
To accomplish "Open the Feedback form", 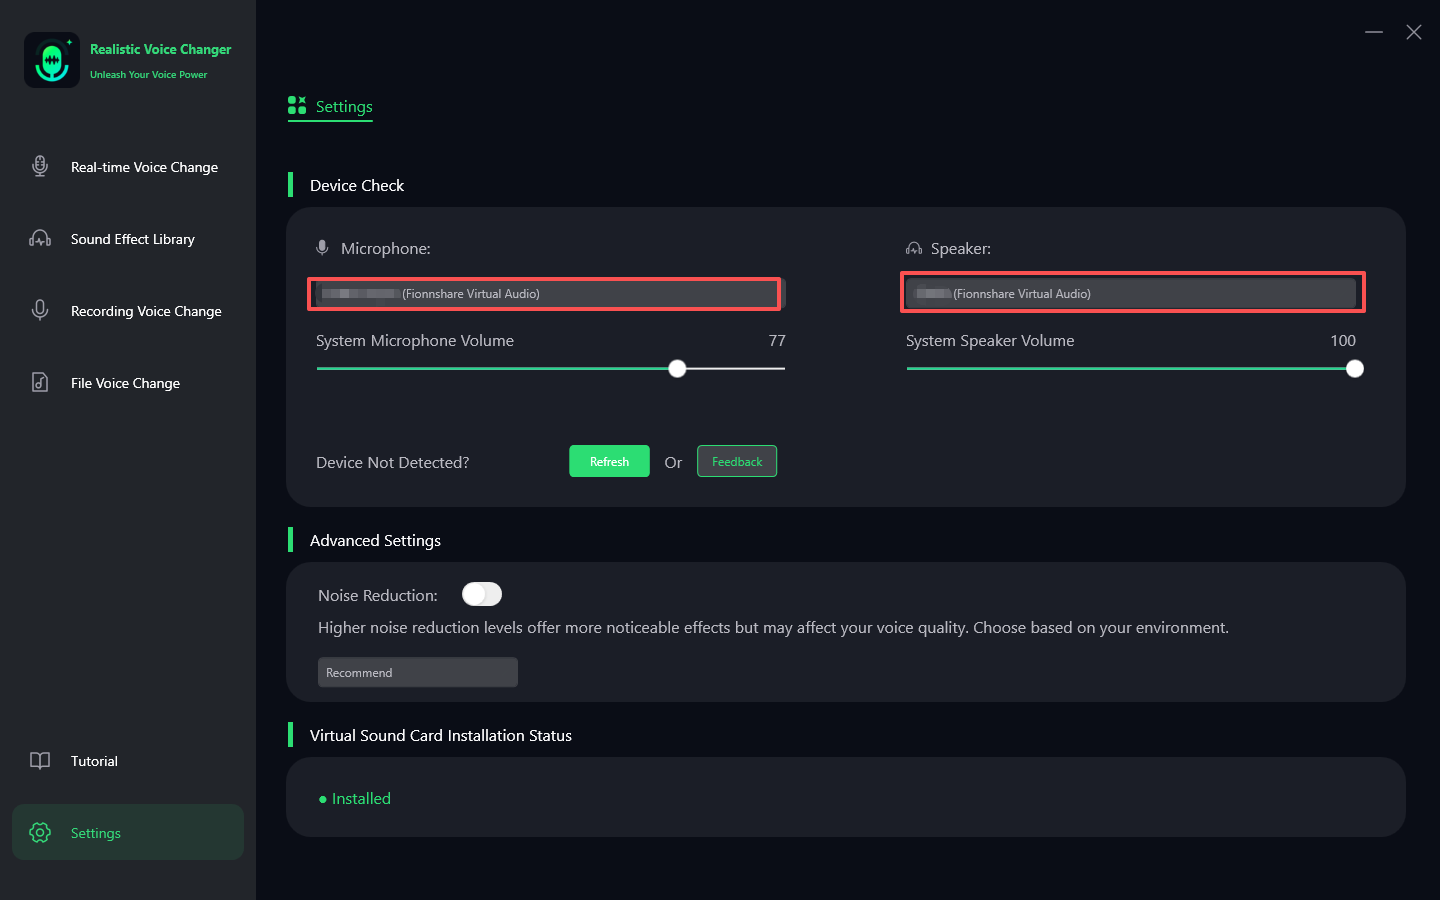I will tap(737, 461).
